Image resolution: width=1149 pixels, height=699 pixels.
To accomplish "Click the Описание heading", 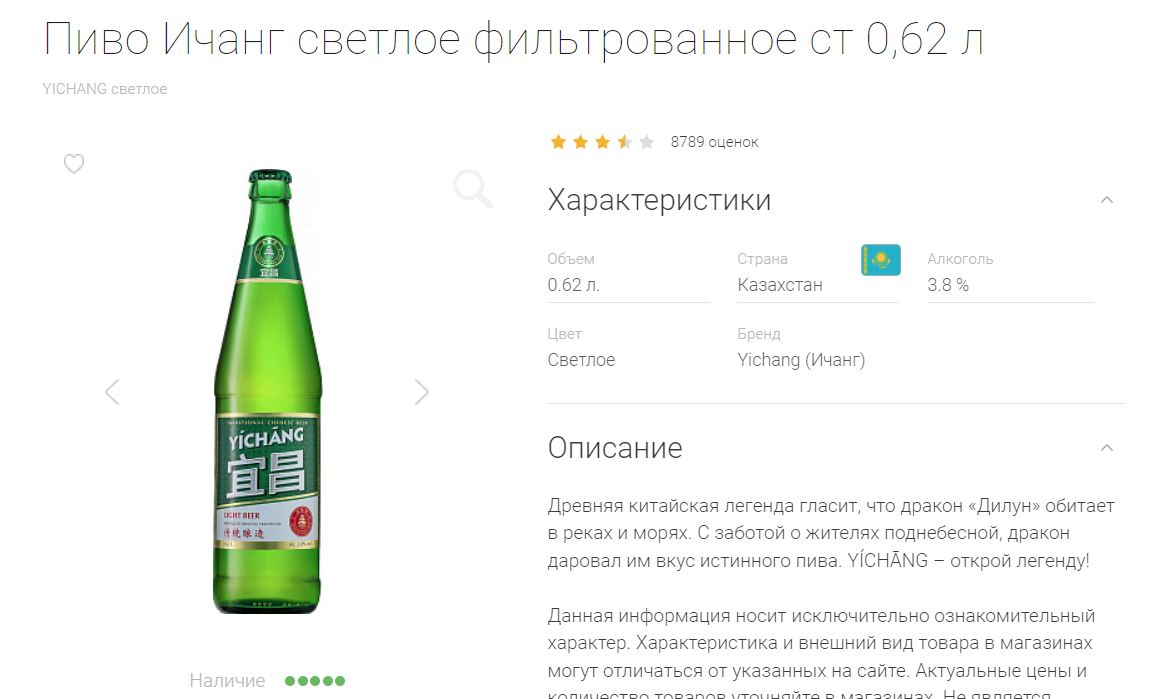I will tap(615, 448).
